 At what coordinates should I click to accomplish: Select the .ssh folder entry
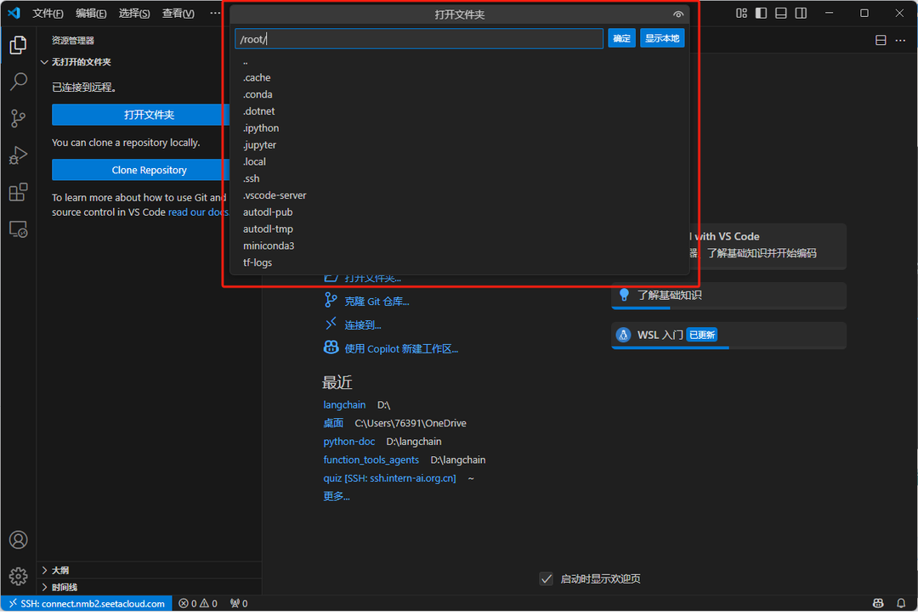459,179
